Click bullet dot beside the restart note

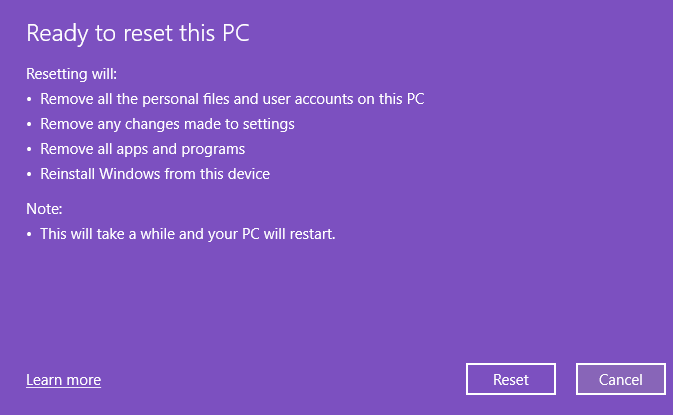point(29,235)
